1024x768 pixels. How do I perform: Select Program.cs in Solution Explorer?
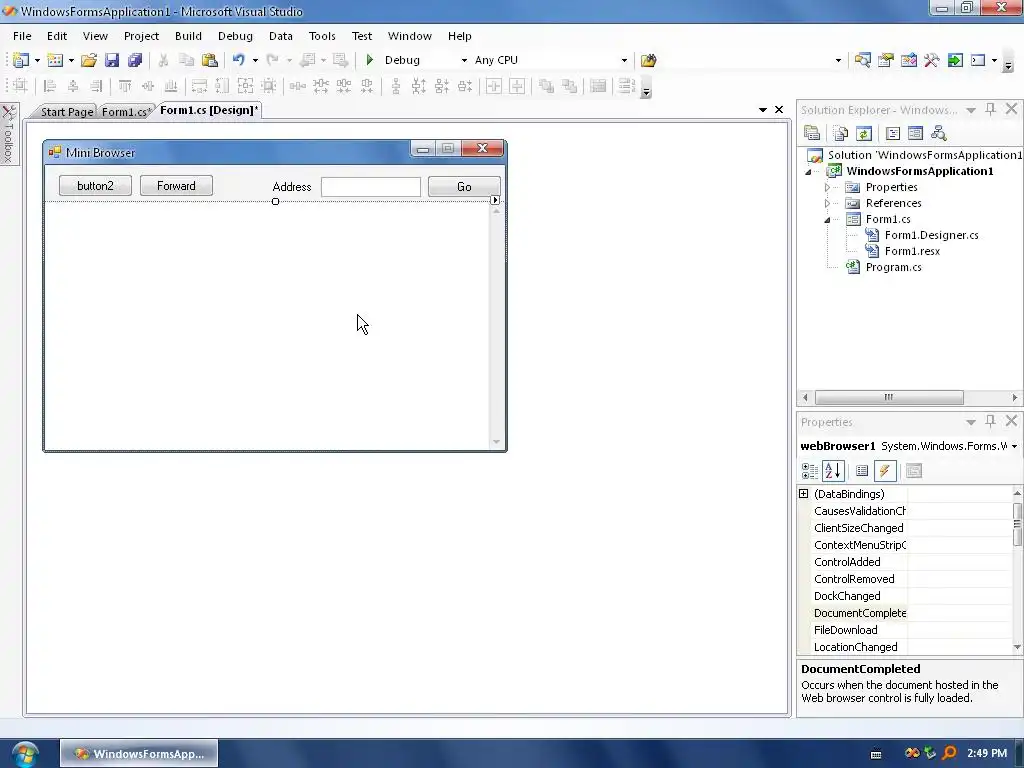[893, 267]
